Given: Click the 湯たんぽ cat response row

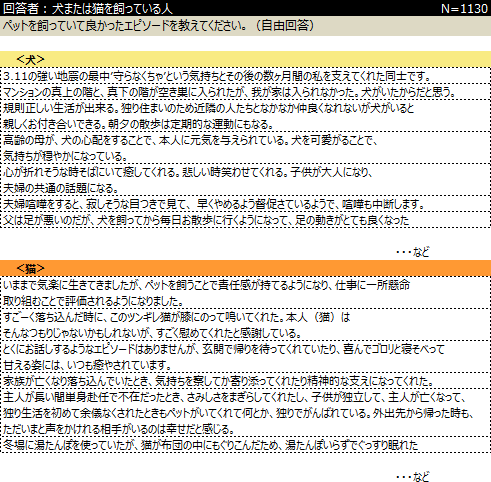Looking at the screenshot, I should (x=245, y=445).
